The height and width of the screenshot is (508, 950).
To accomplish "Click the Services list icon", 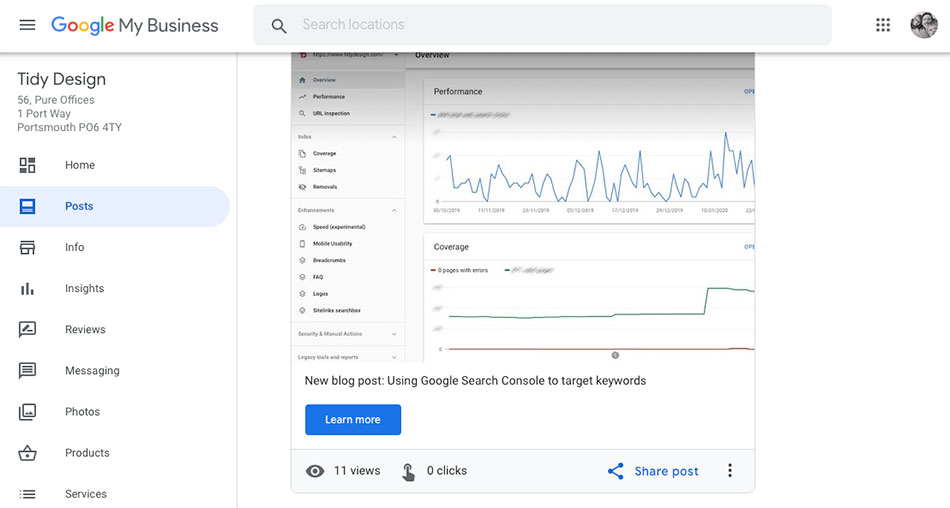I will click(27, 494).
